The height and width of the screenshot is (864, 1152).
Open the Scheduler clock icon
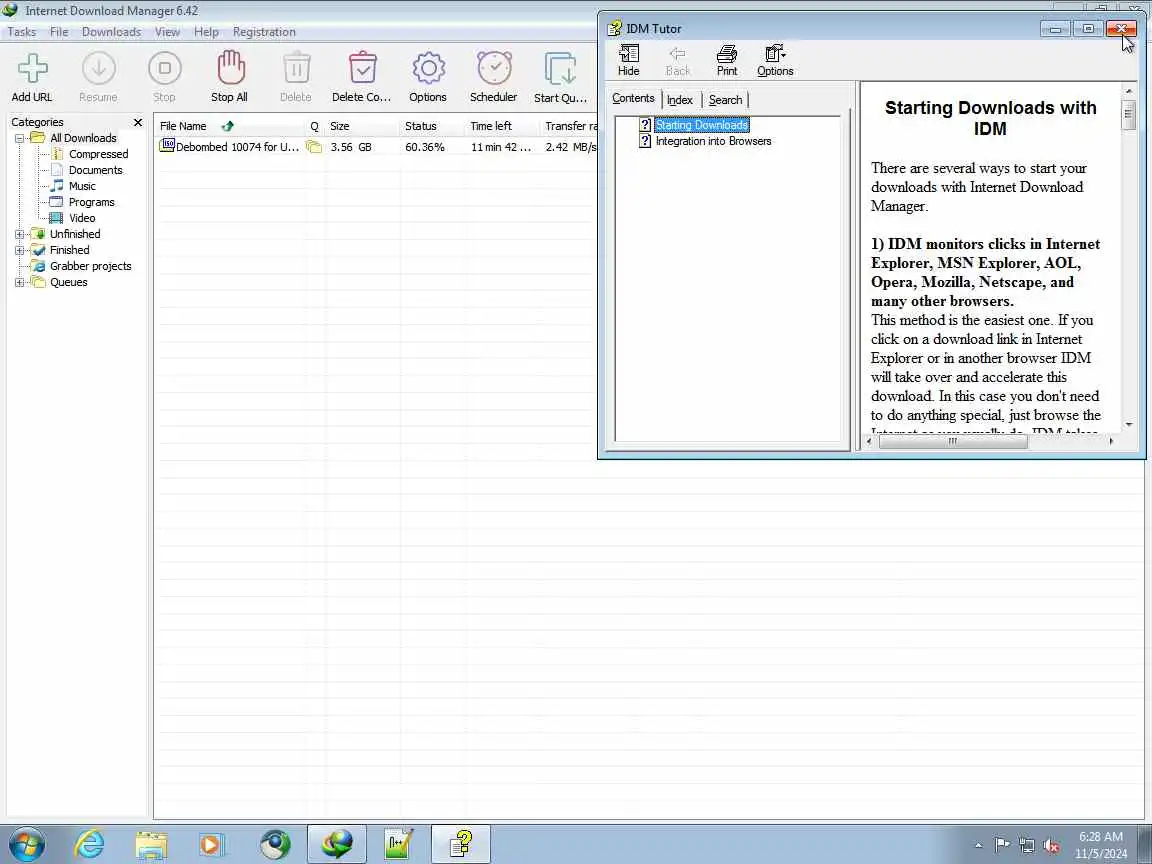pyautogui.click(x=494, y=76)
